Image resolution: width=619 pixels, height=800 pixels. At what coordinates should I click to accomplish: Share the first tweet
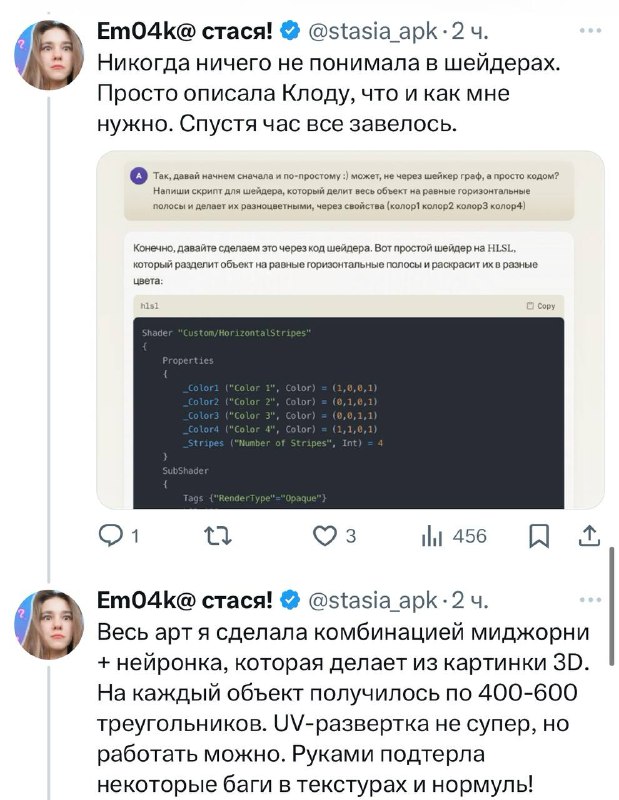coord(587,537)
